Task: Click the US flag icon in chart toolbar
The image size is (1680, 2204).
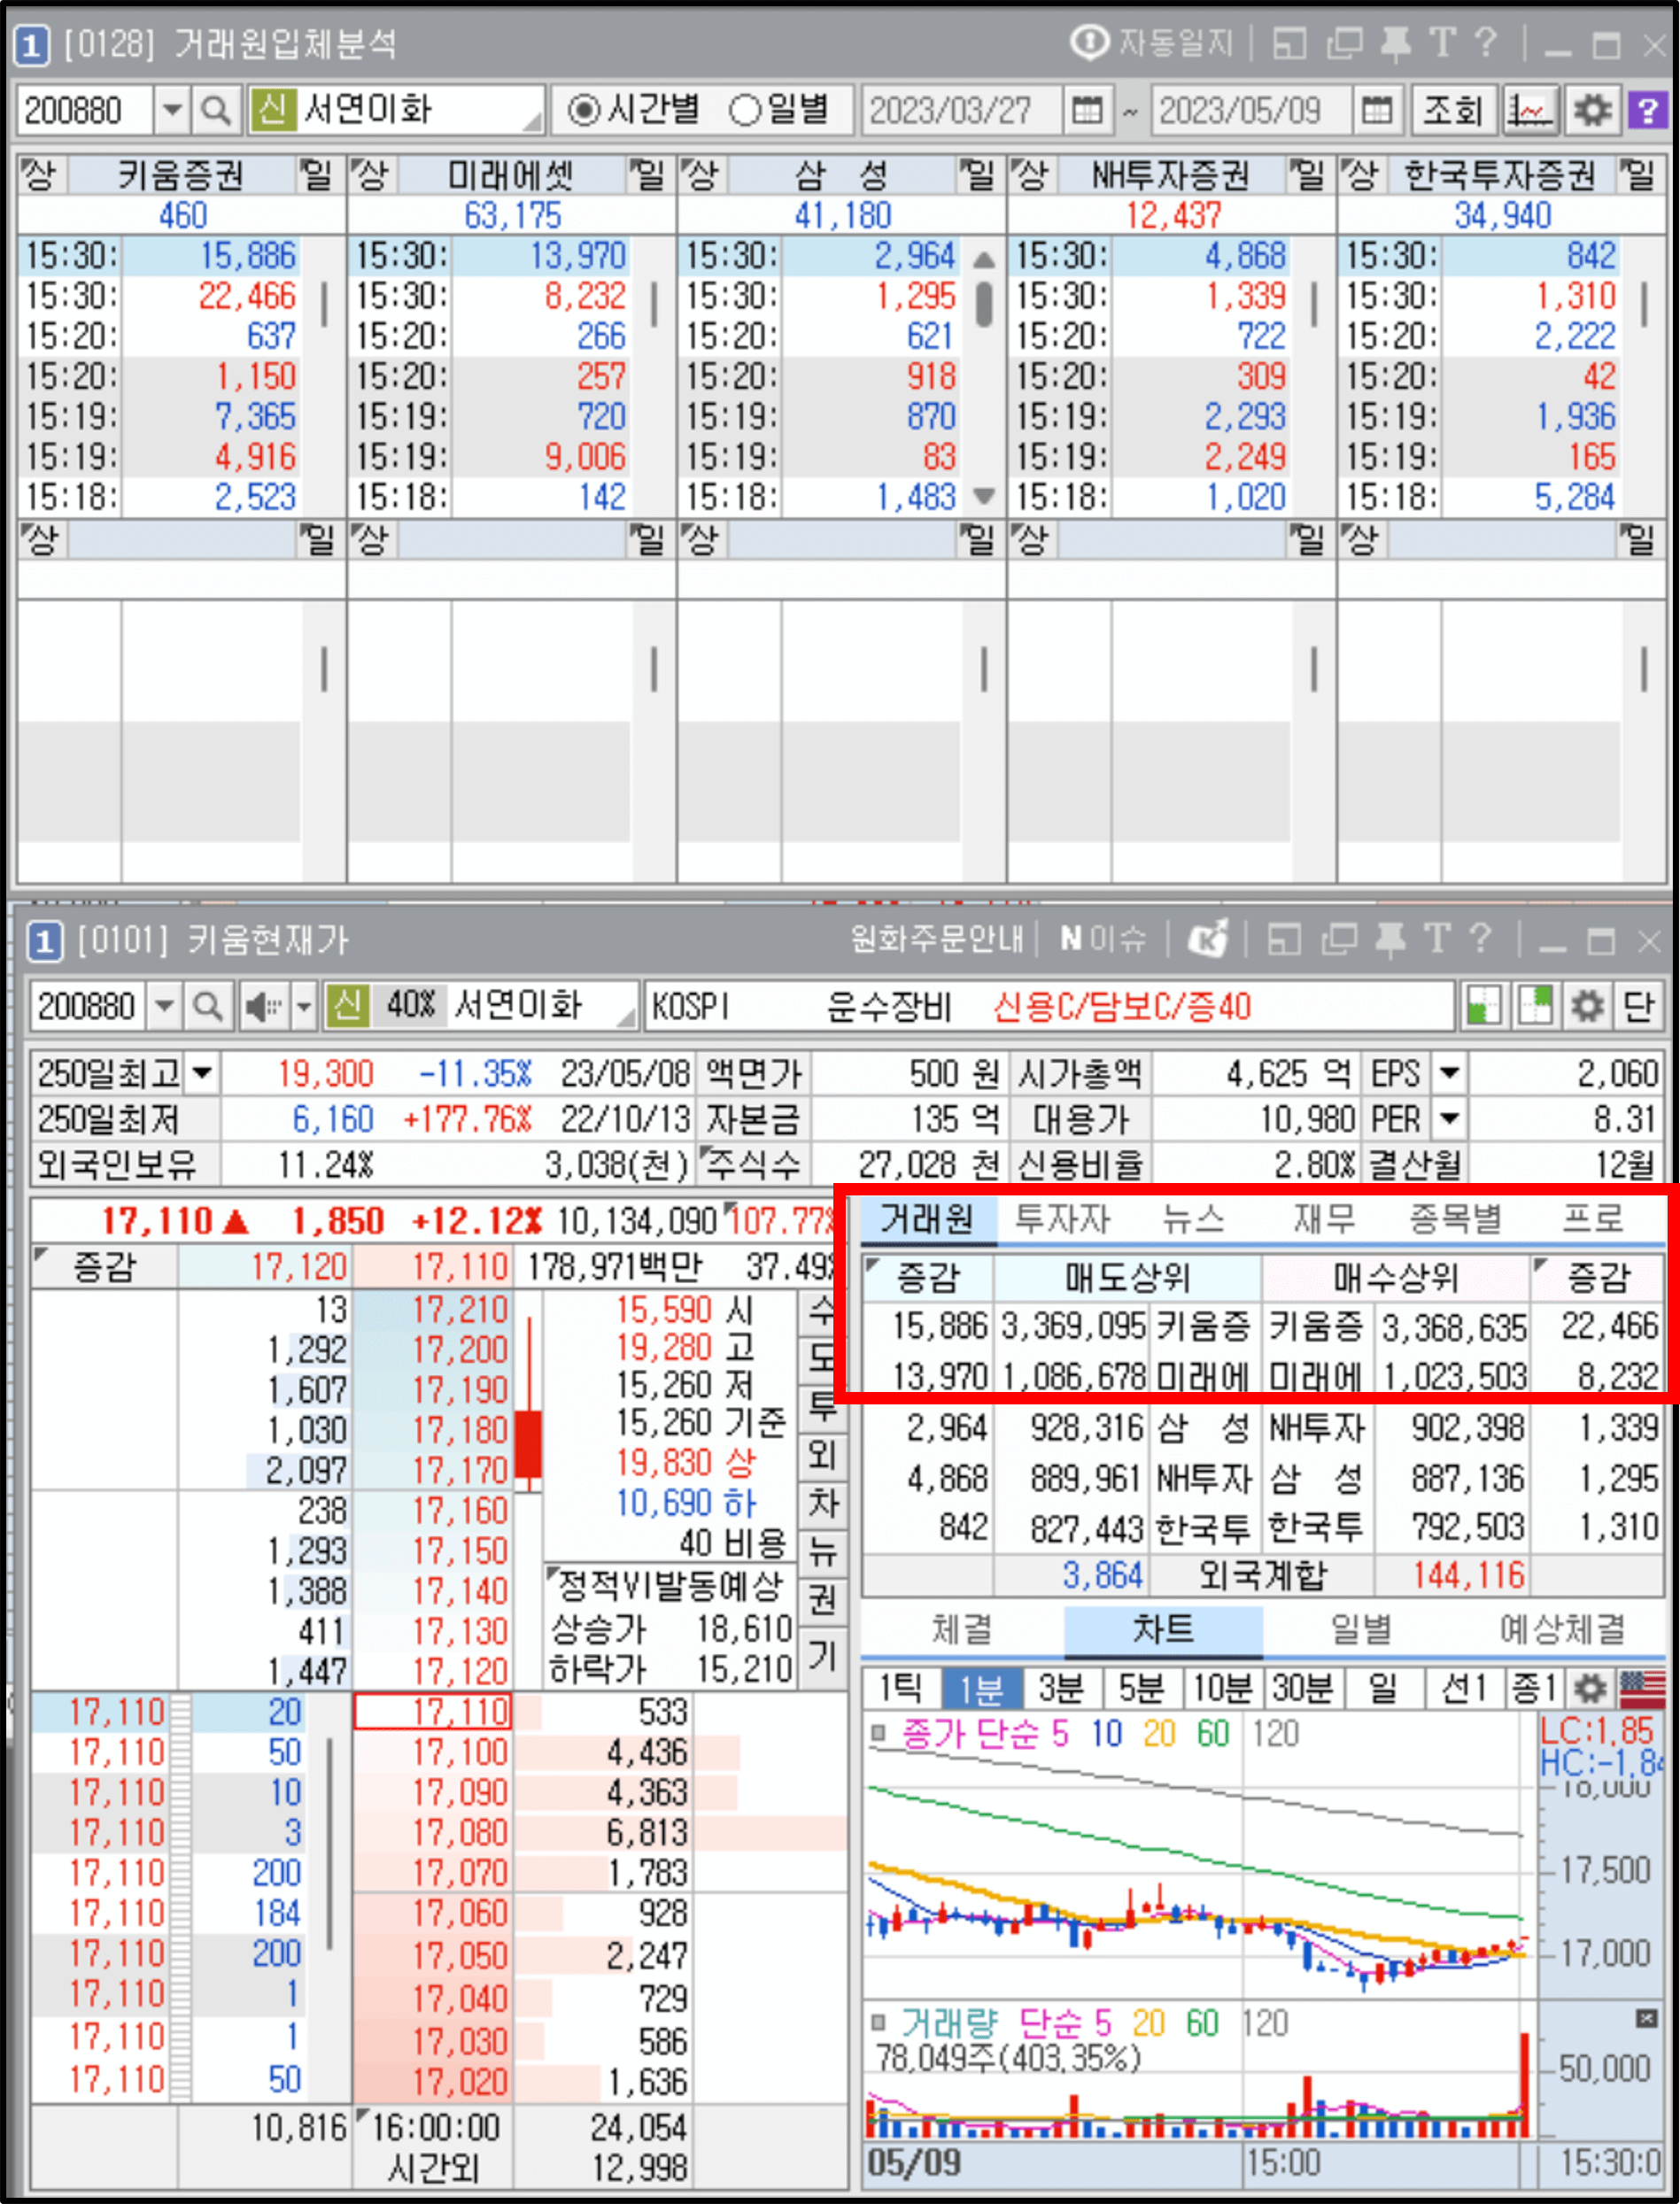Action: pyautogui.click(x=1642, y=1688)
